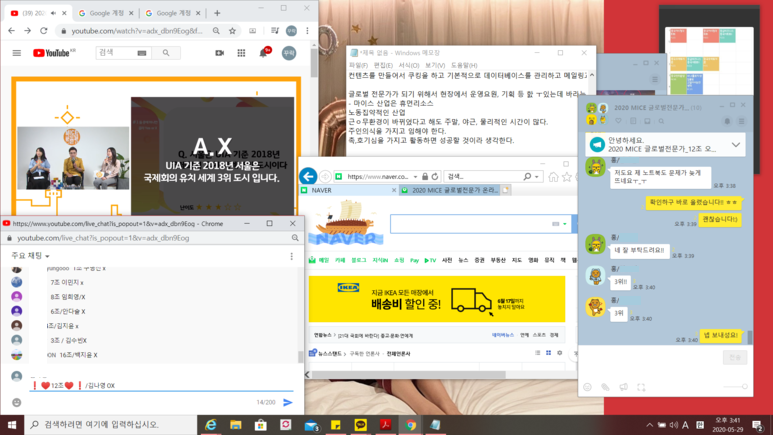Viewport: 773px width, 435px height.
Task: Expand IE search box dropdown arrow
Action: click(537, 177)
